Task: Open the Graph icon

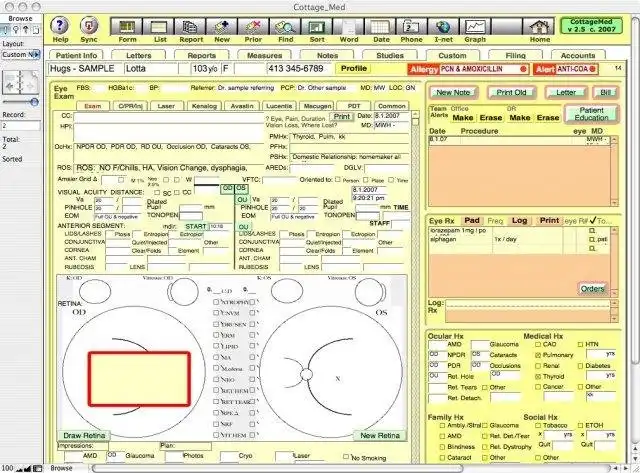Action: 475,27
